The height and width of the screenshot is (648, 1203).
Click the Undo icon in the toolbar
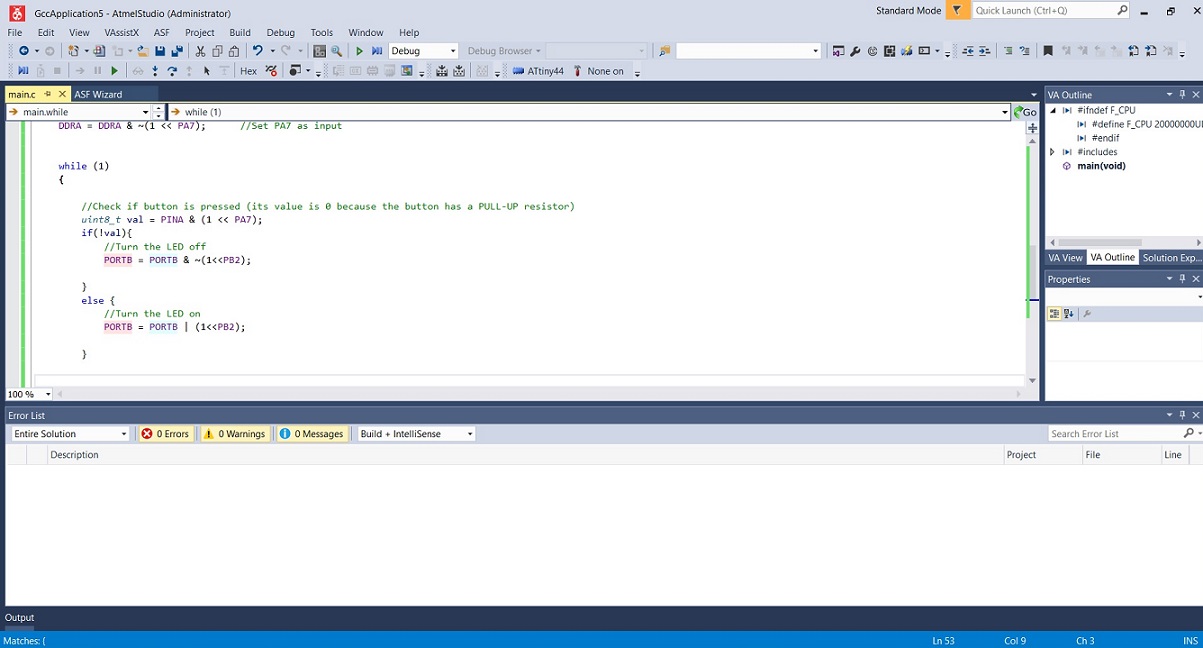[x=257, y=50]
